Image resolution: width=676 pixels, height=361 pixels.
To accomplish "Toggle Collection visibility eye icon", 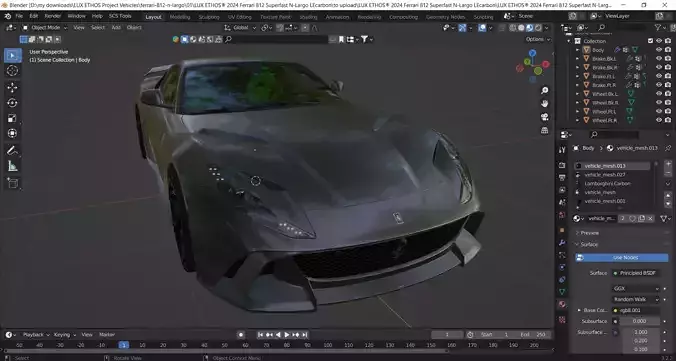I will (659, 41).
